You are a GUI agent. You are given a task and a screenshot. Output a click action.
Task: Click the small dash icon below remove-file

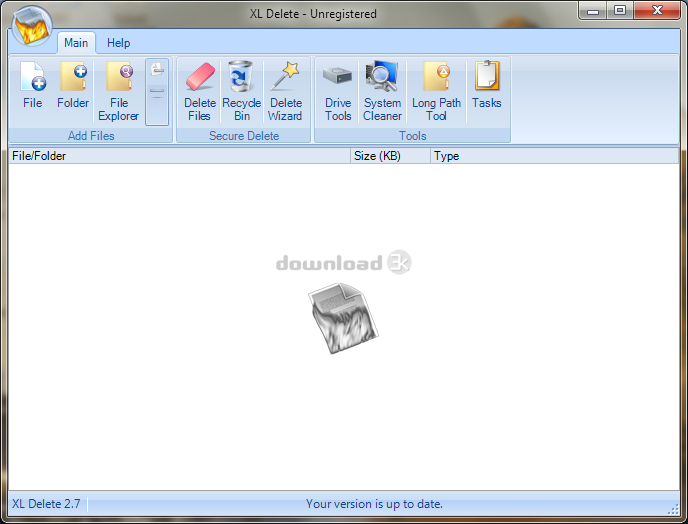tap(157, 91)
